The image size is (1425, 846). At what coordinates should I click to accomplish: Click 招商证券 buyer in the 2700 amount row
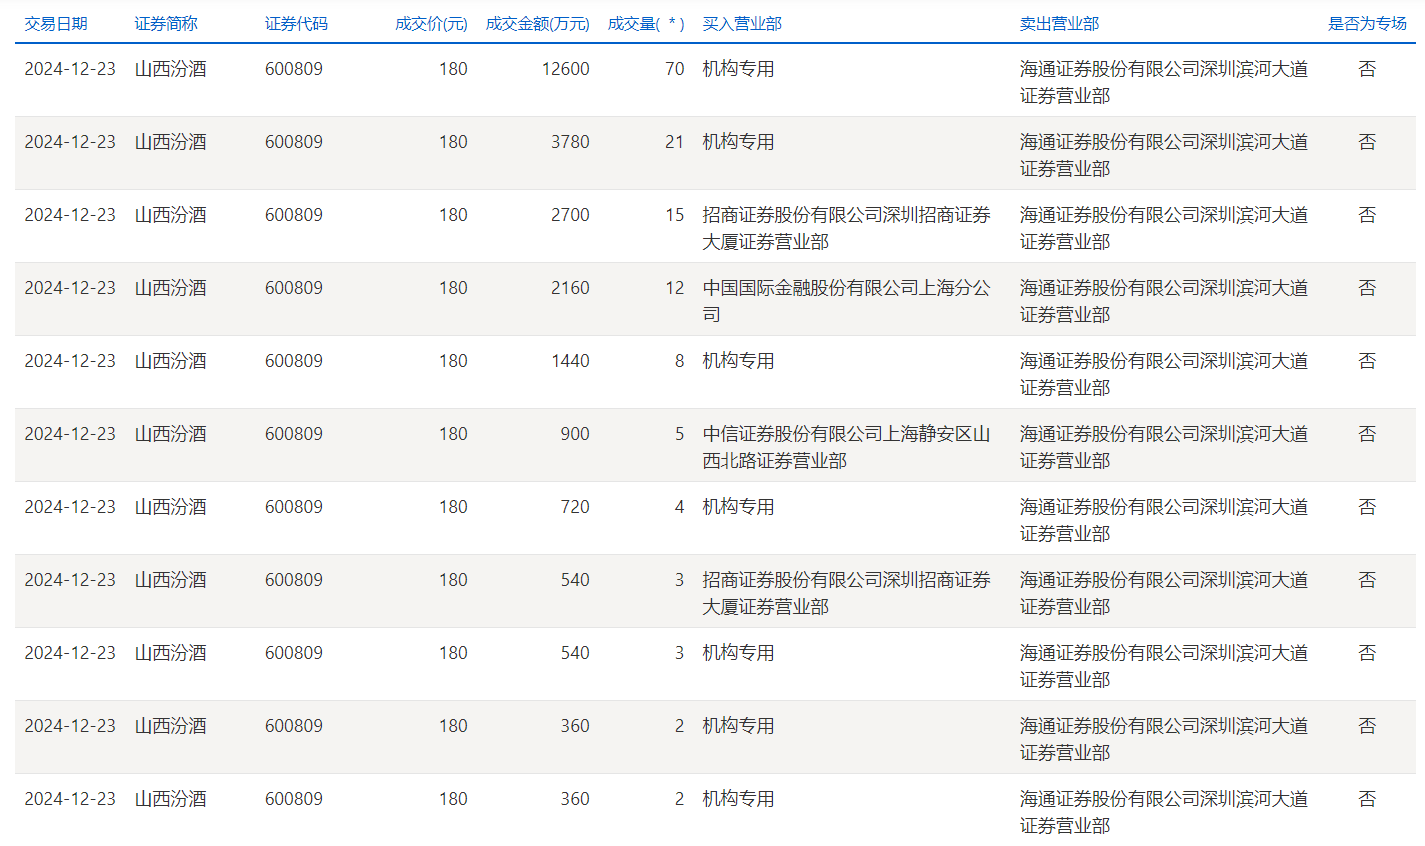pyautogui.click(x=846, y=228)
